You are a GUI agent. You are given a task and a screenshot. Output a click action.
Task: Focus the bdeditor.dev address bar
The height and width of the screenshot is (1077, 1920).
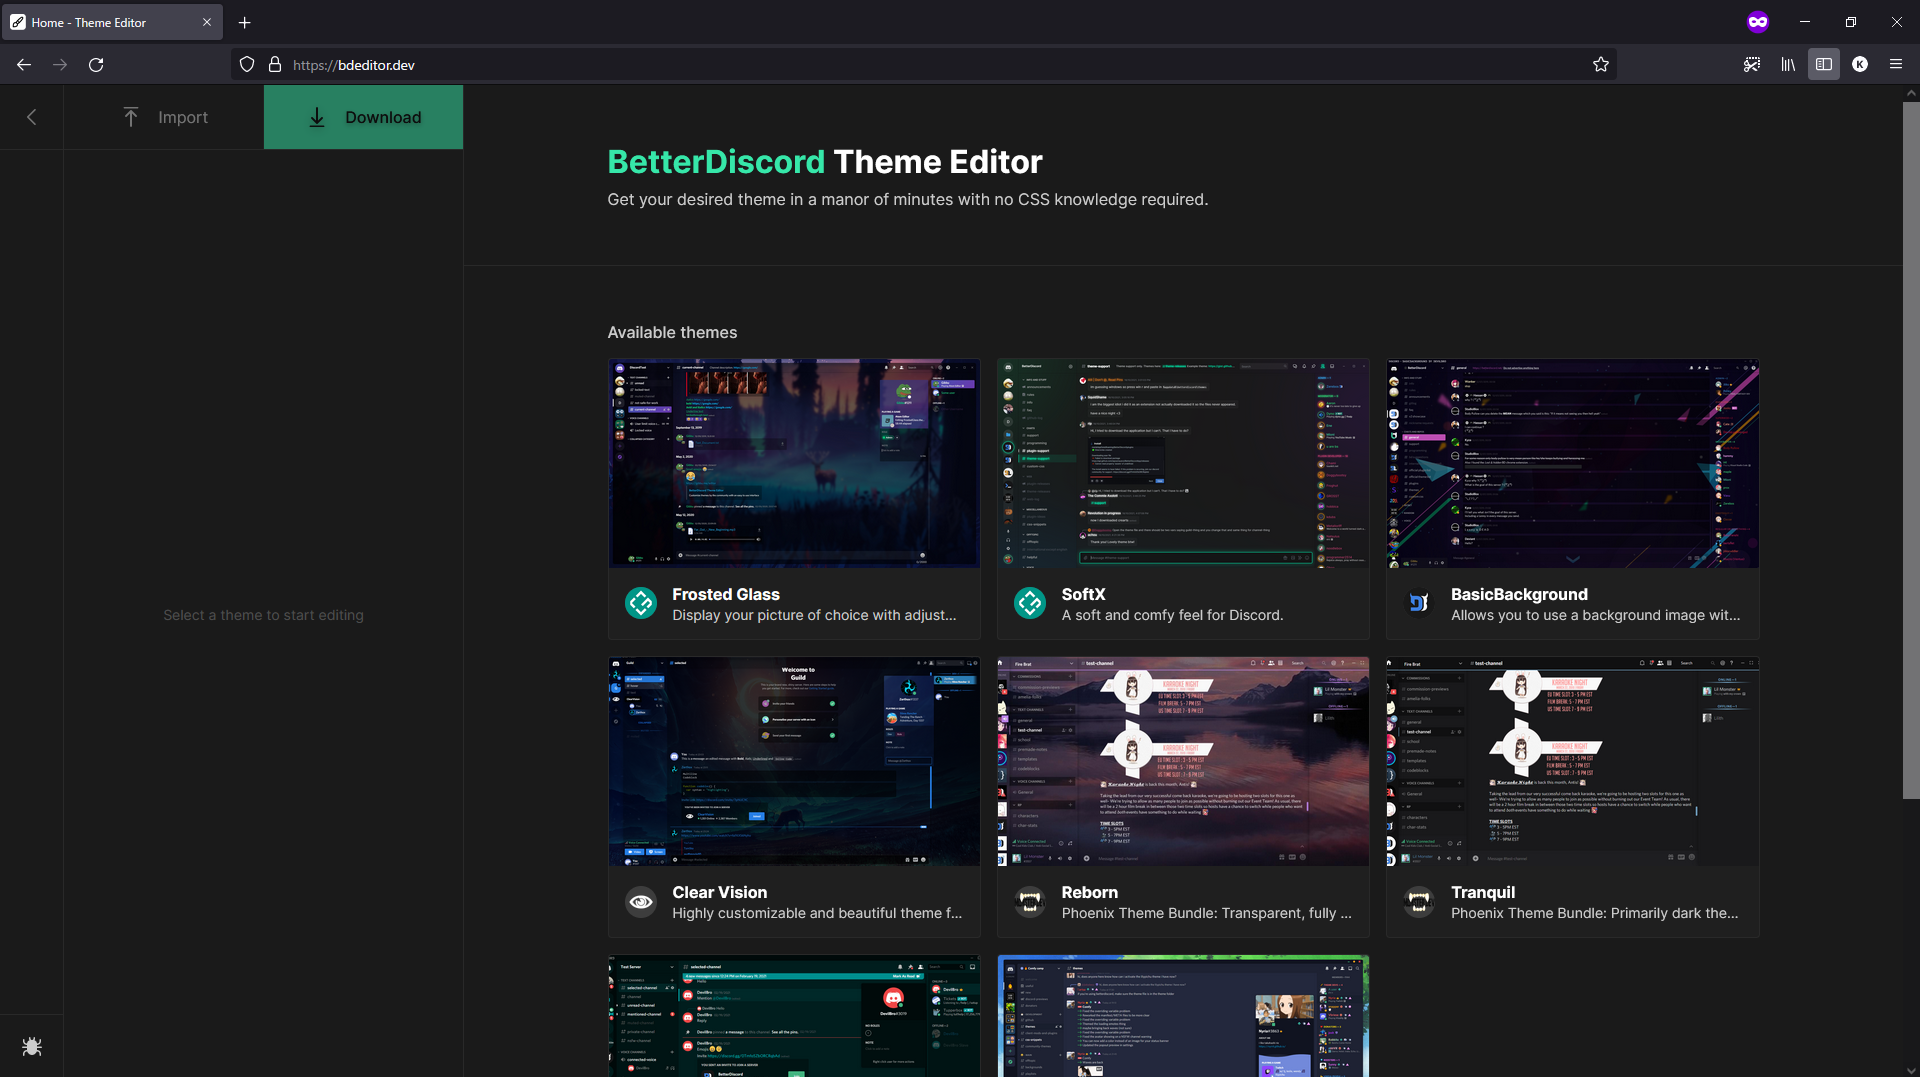tap(924, 65)
